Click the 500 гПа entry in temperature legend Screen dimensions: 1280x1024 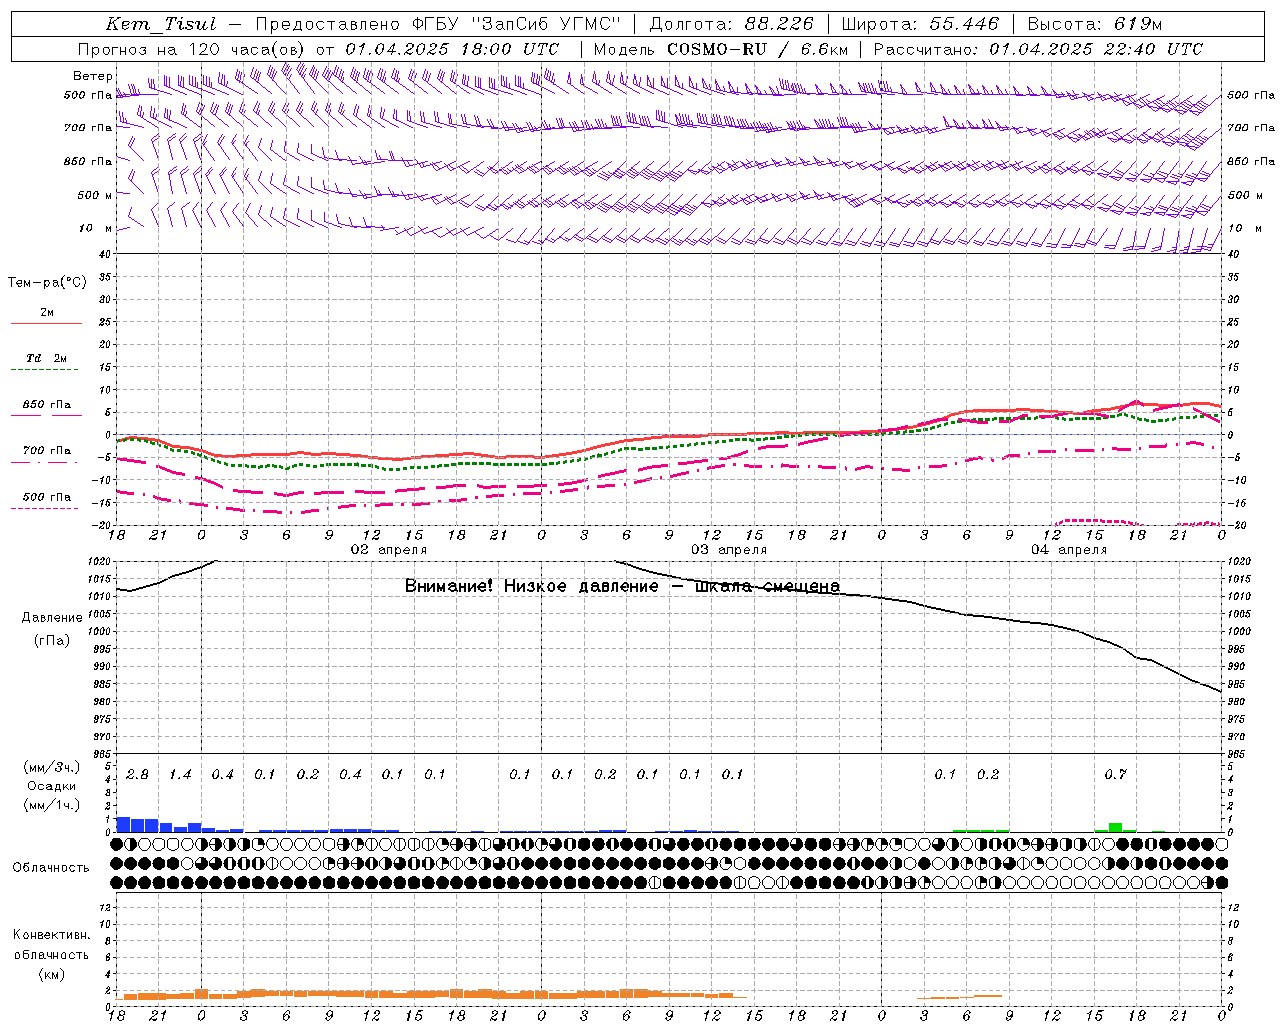[x=47, y=497]
